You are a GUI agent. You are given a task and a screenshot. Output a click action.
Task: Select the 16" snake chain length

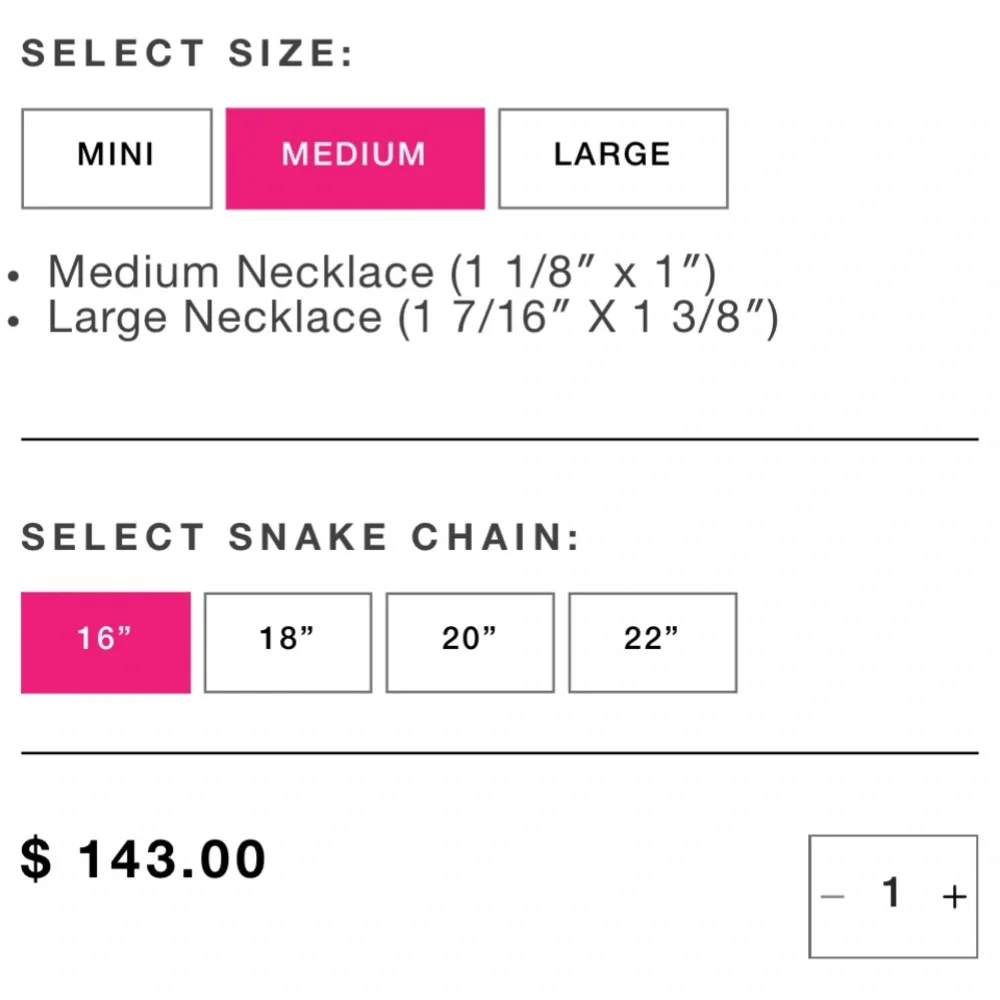pyautogui.click(x=105, y=641)
